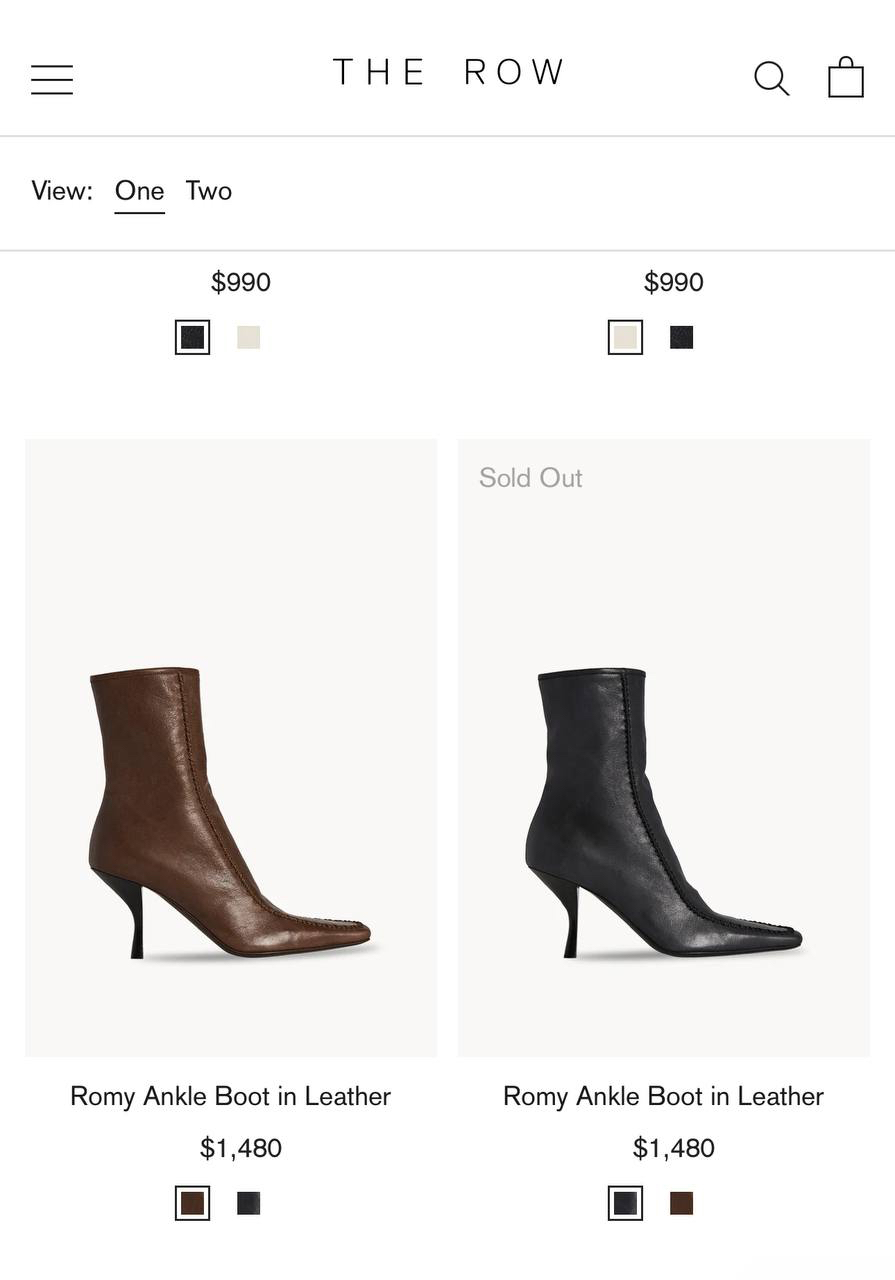The height and width of the screenshot is (1280, 895).
Task: Select brown swatch under right Romy boot
Action: coord(681,1203)
